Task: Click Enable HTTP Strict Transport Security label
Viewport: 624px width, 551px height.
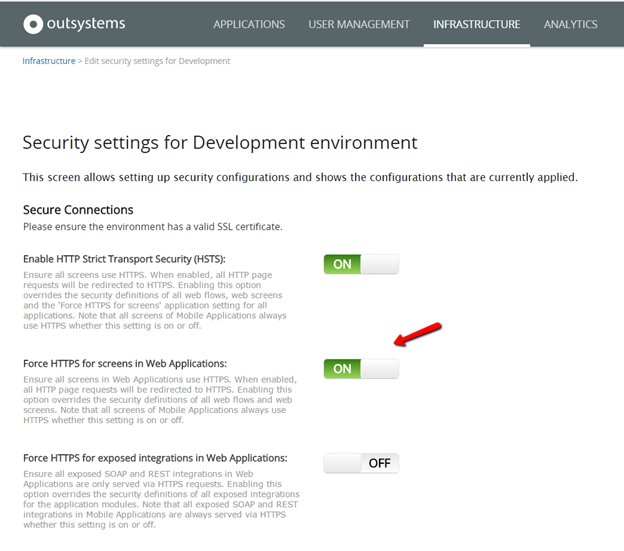Action: click(x=124, y=259)
